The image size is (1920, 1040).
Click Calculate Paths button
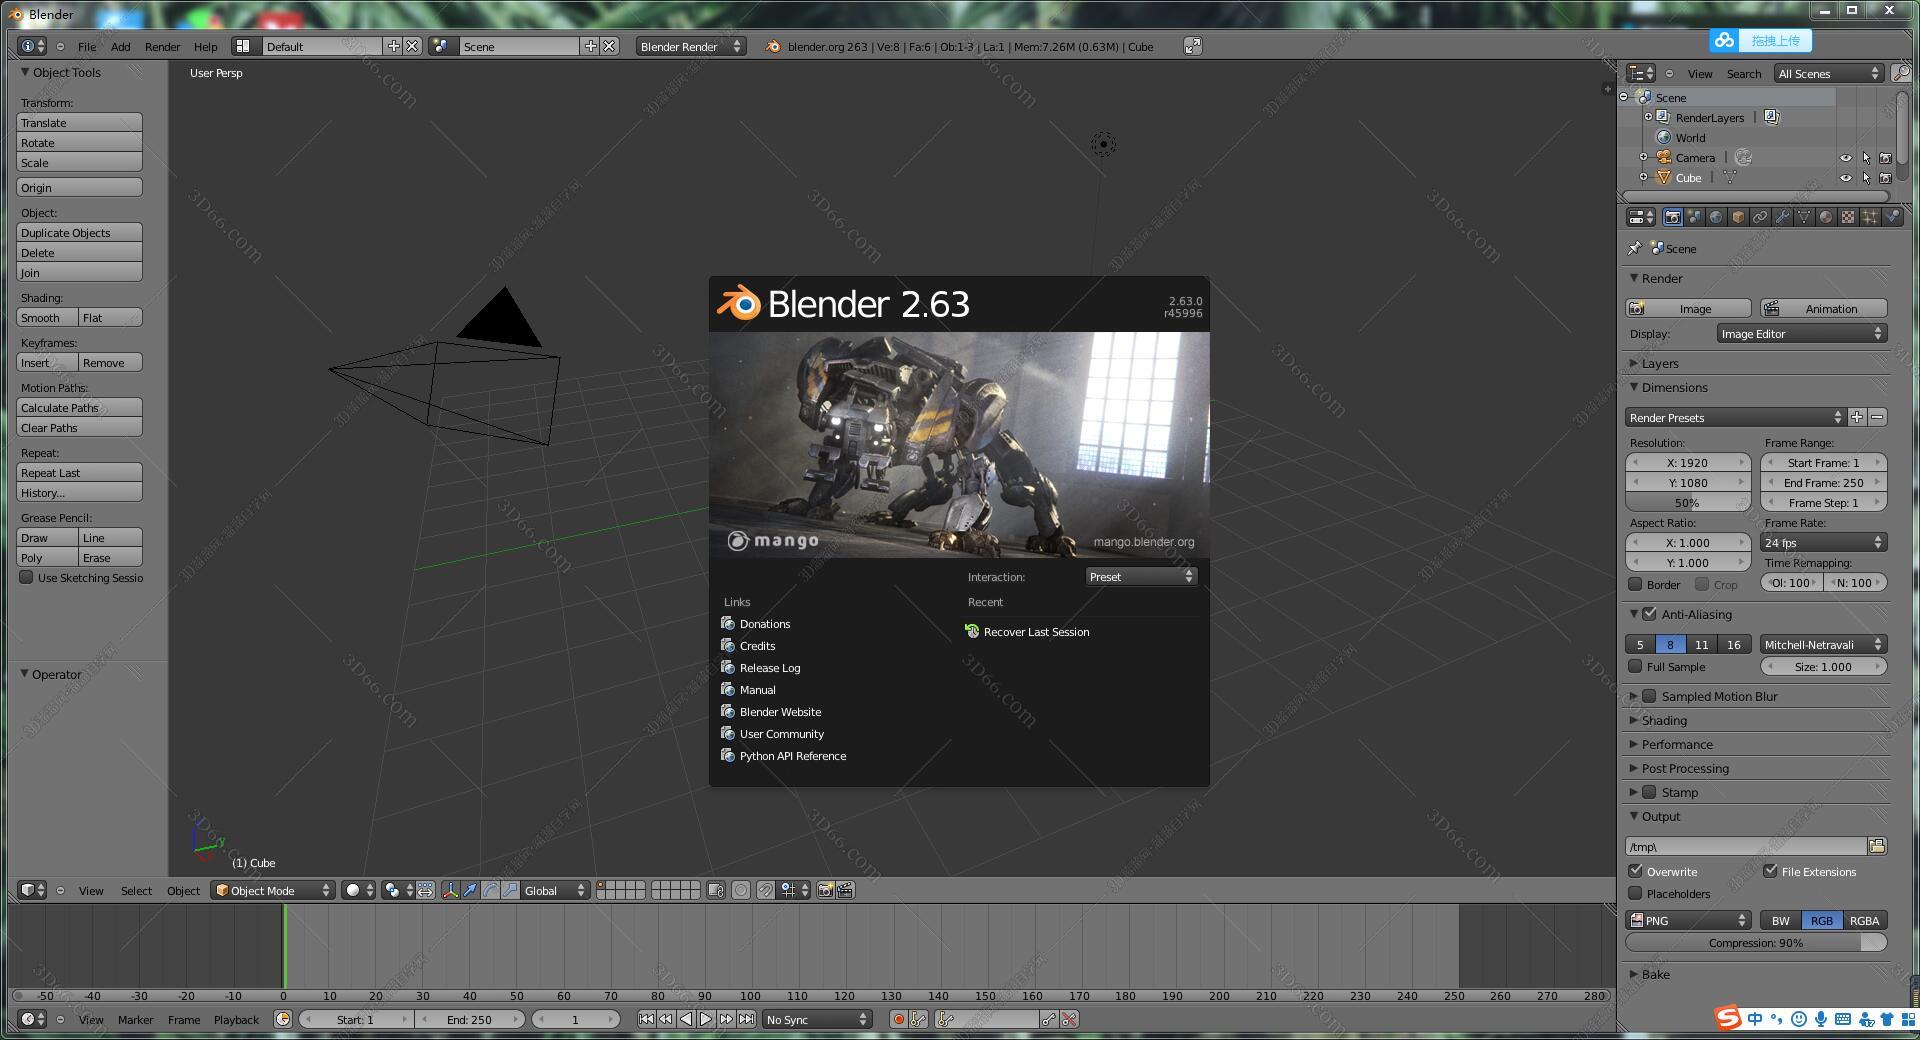pyautogui.click(x=80, y=407)
